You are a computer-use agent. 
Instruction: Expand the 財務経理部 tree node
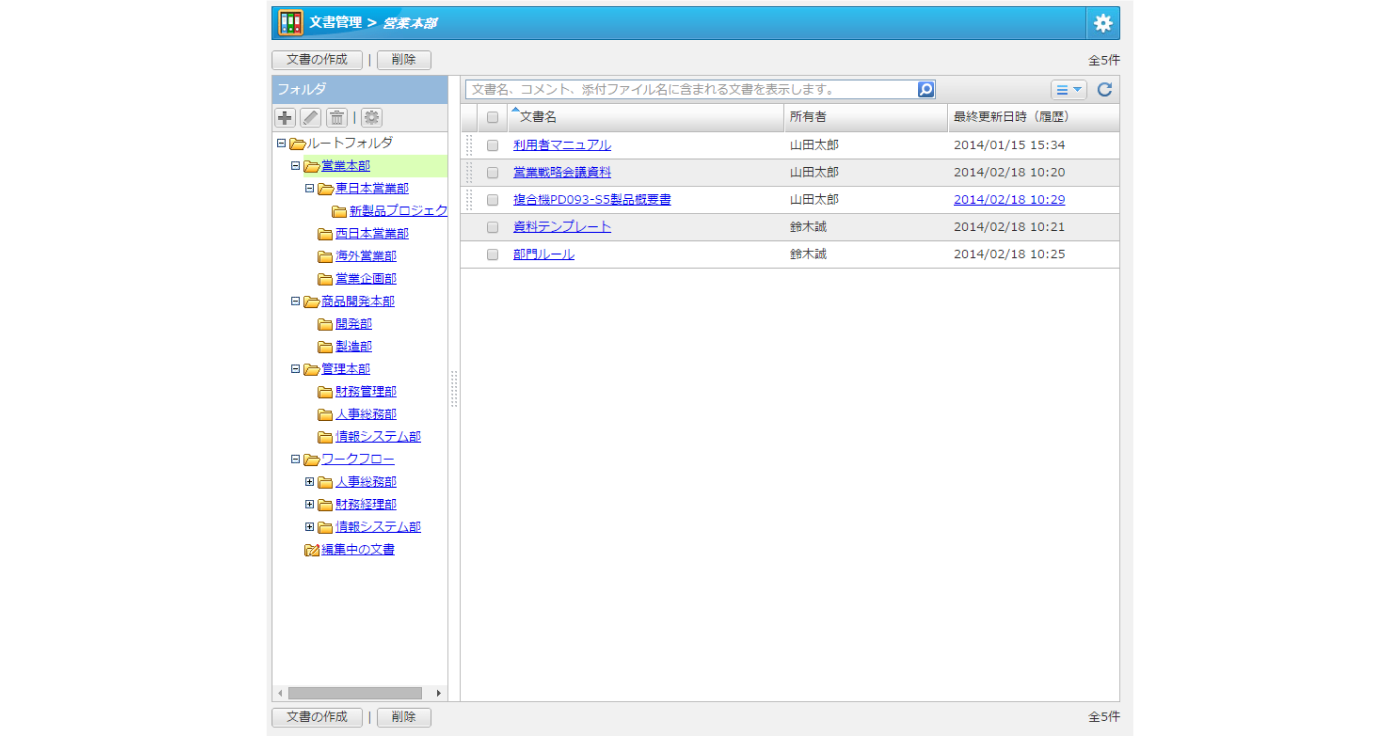[309, 504]
